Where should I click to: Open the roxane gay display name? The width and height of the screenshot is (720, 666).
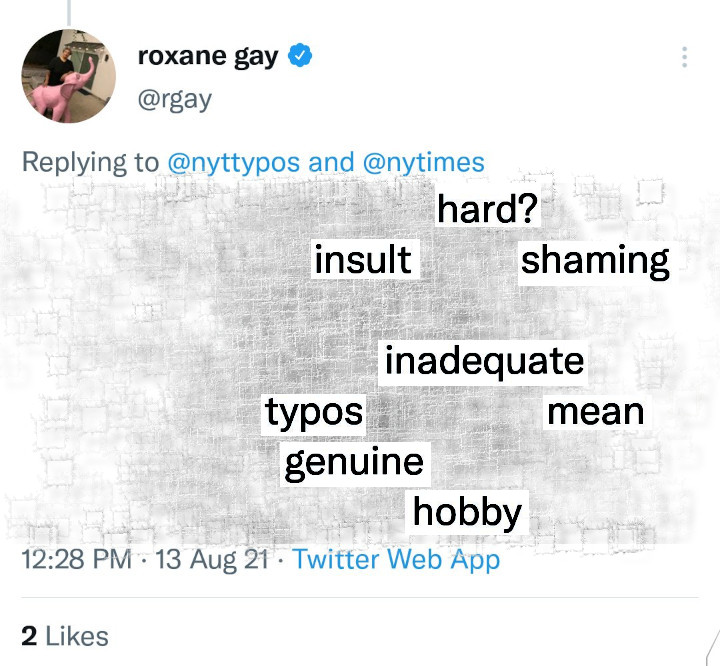[x=208, y=57]
